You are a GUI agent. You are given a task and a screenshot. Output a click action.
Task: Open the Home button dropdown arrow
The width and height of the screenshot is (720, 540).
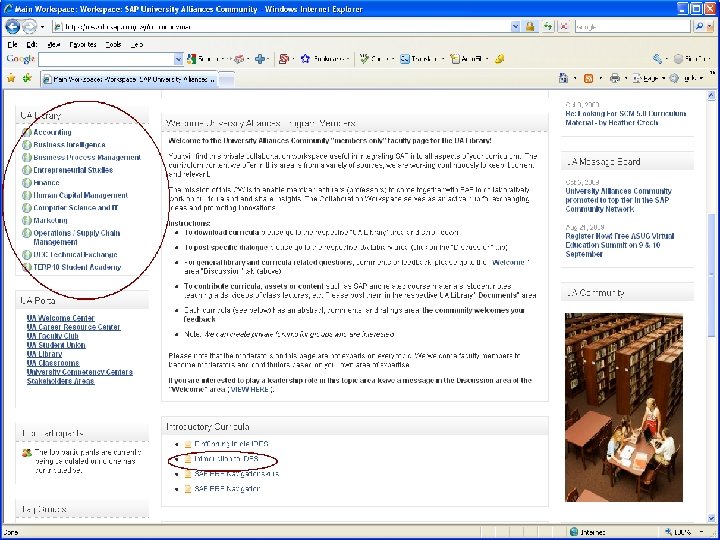tap(575, 79)
